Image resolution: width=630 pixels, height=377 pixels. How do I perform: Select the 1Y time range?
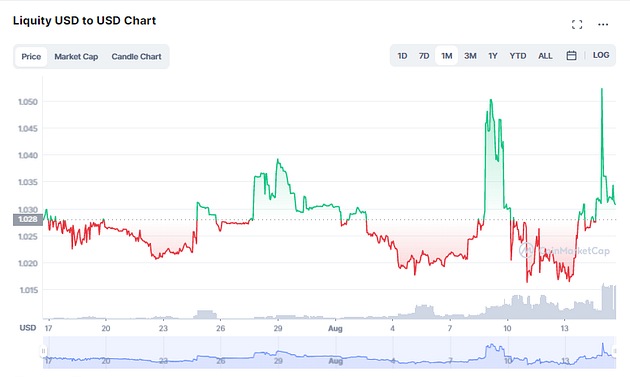493,55
